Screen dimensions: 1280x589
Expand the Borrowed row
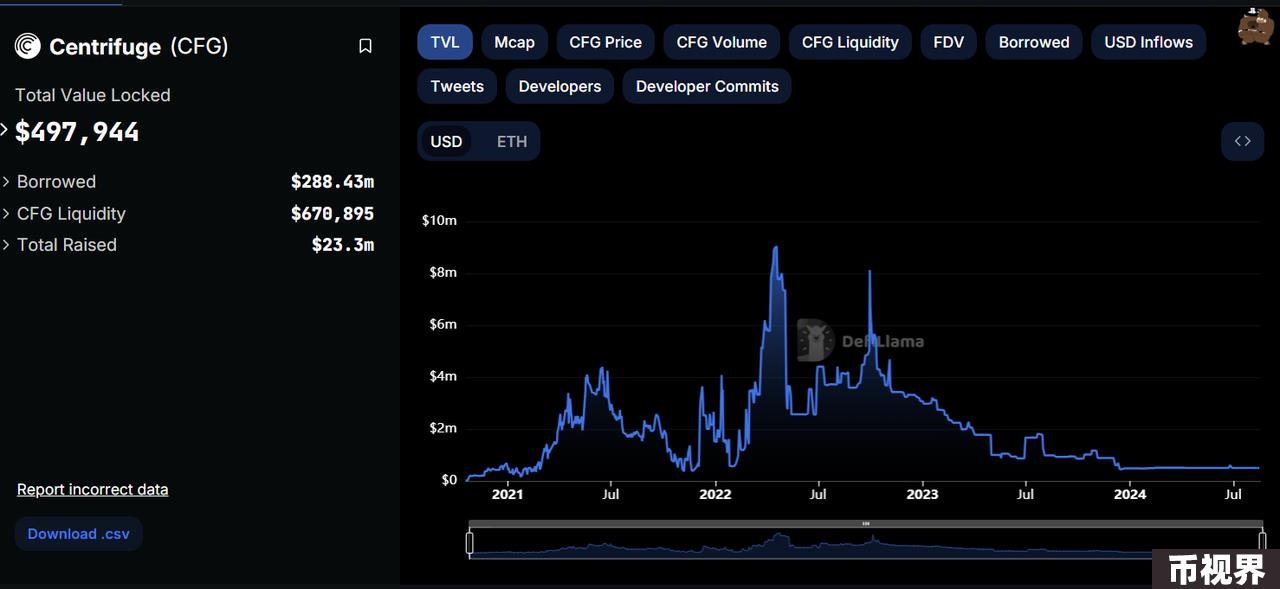point(7,182)
